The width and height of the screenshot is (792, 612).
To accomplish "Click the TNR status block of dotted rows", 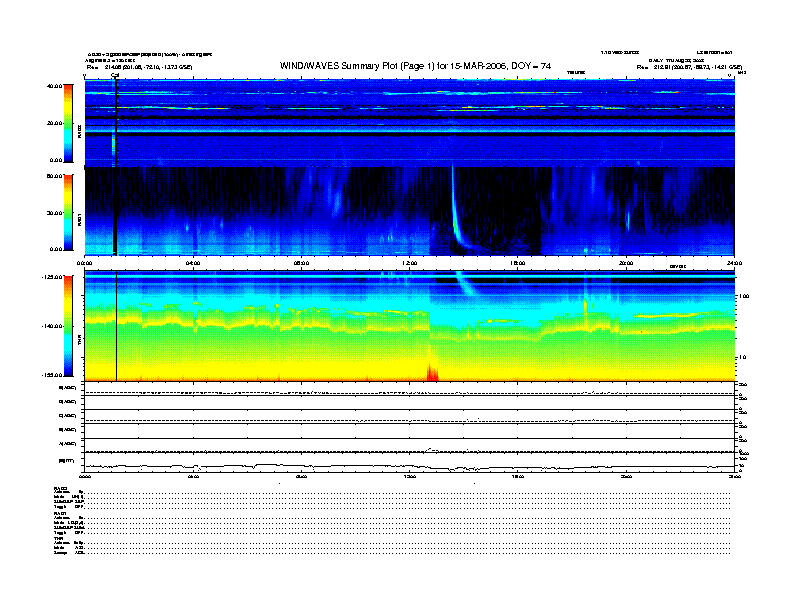I will [x=392, y=545].
